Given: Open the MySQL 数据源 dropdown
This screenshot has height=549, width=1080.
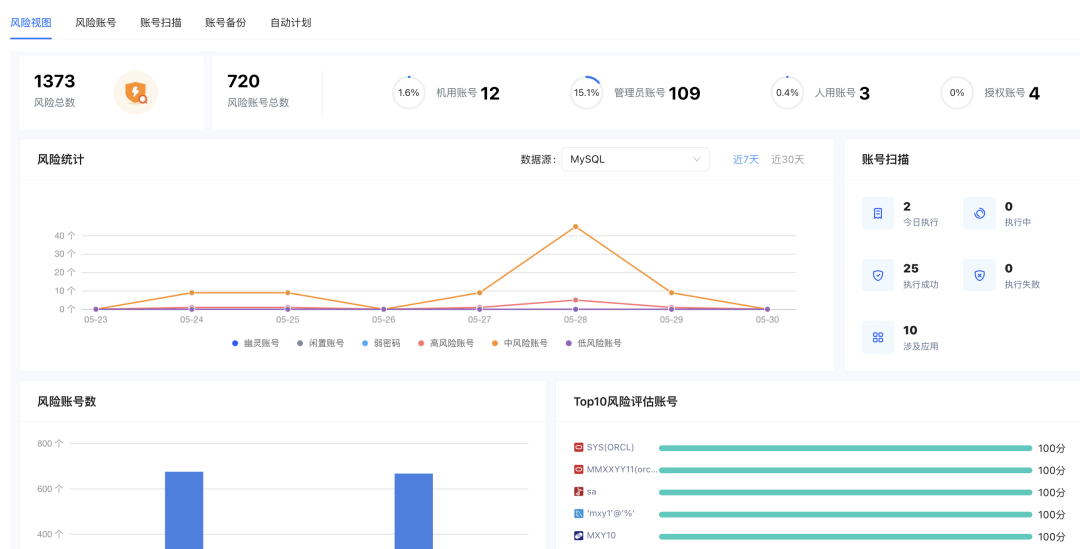Looking at the screenshot, I should [635, 159].
